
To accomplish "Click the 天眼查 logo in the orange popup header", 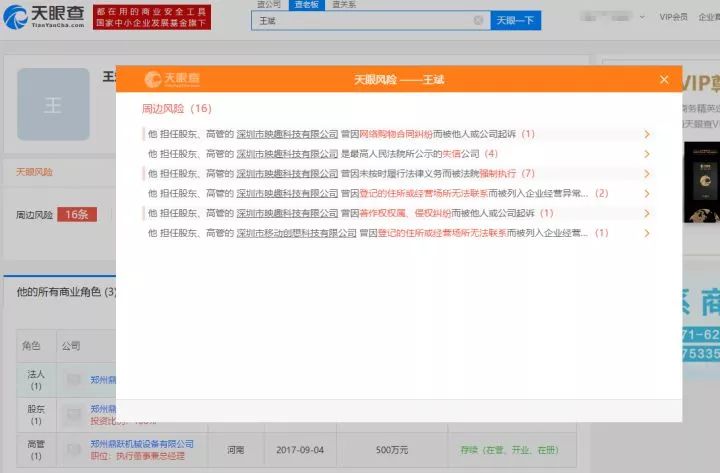I will 172,79.
